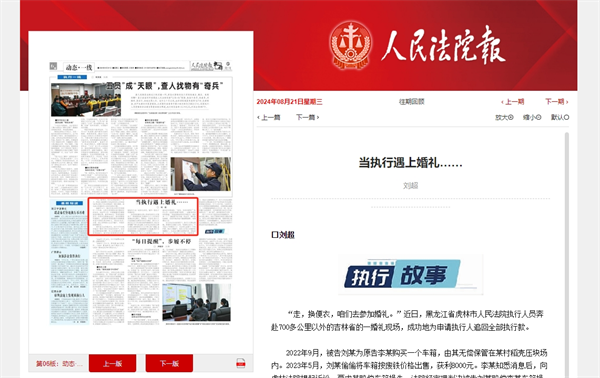Reset text size with 默认 icon

(560, 117)
